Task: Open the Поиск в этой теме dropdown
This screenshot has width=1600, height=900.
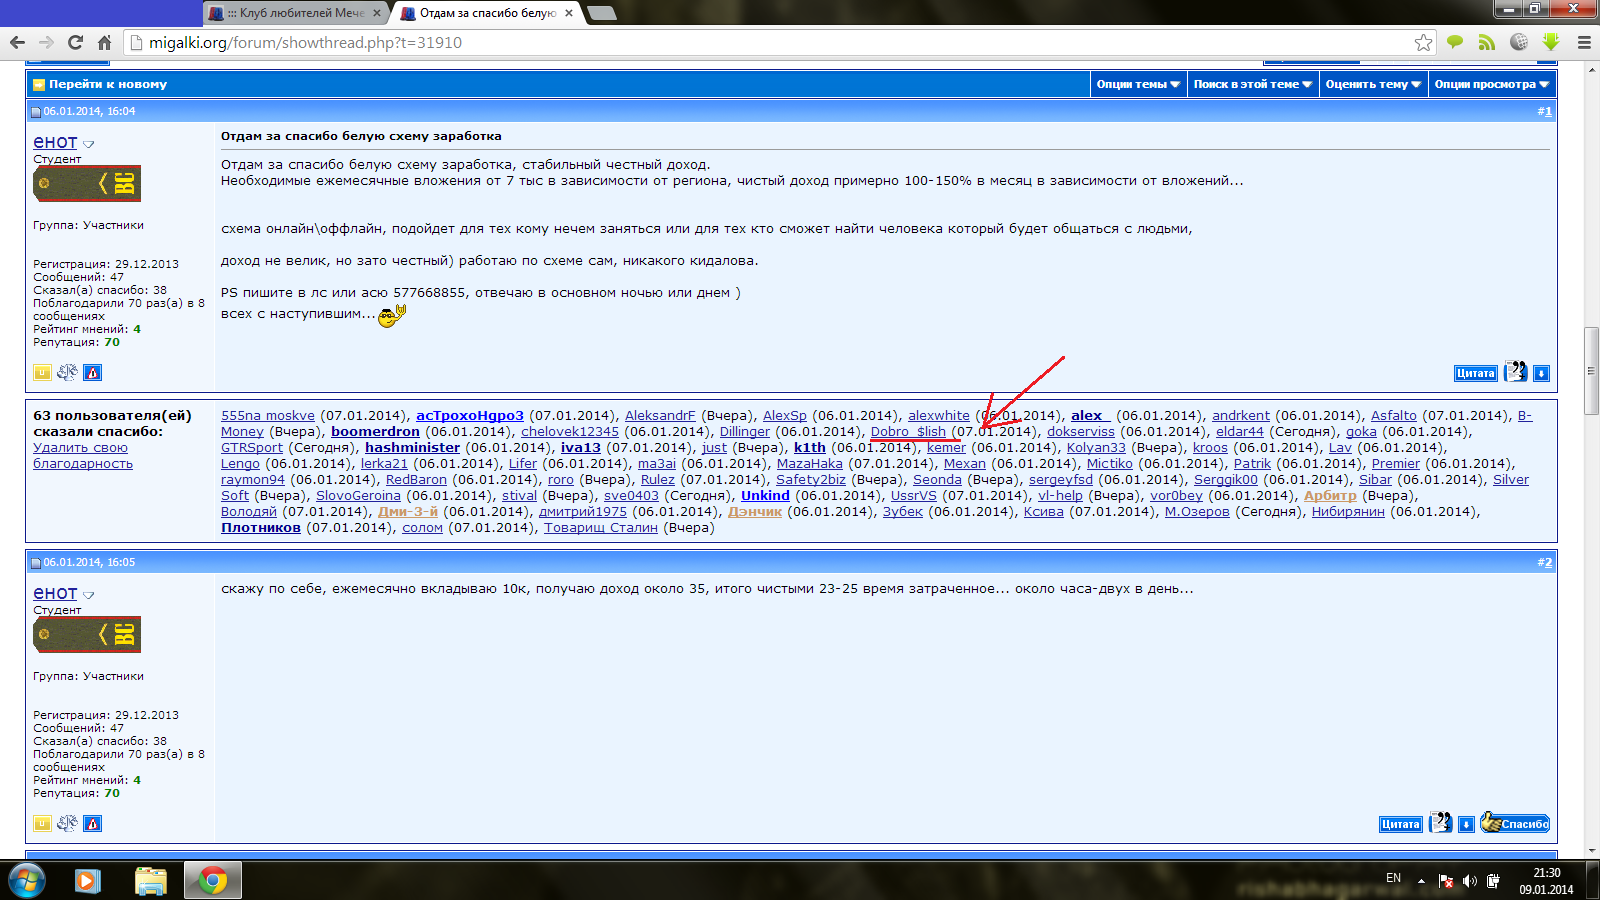Action: (1253, 84)
